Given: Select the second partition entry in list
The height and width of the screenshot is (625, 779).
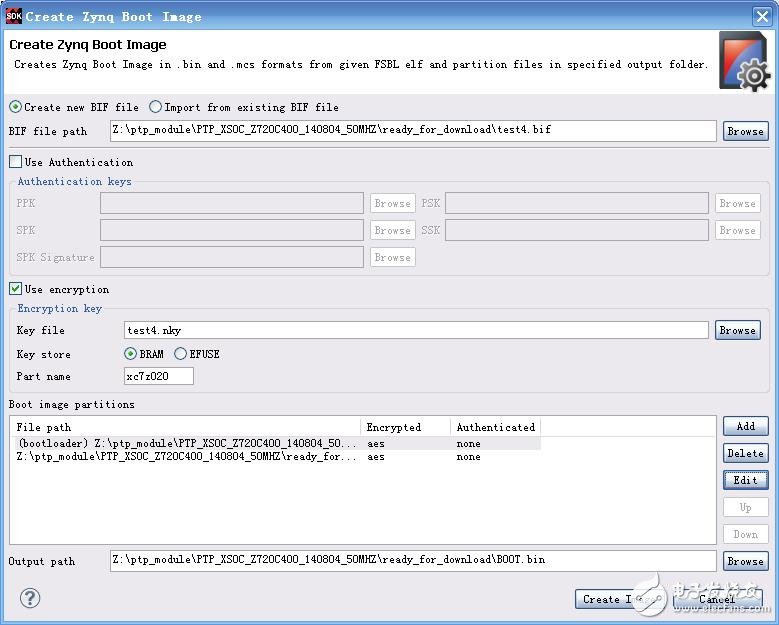Looking at the screenshot, I should (x=186, y=457).
